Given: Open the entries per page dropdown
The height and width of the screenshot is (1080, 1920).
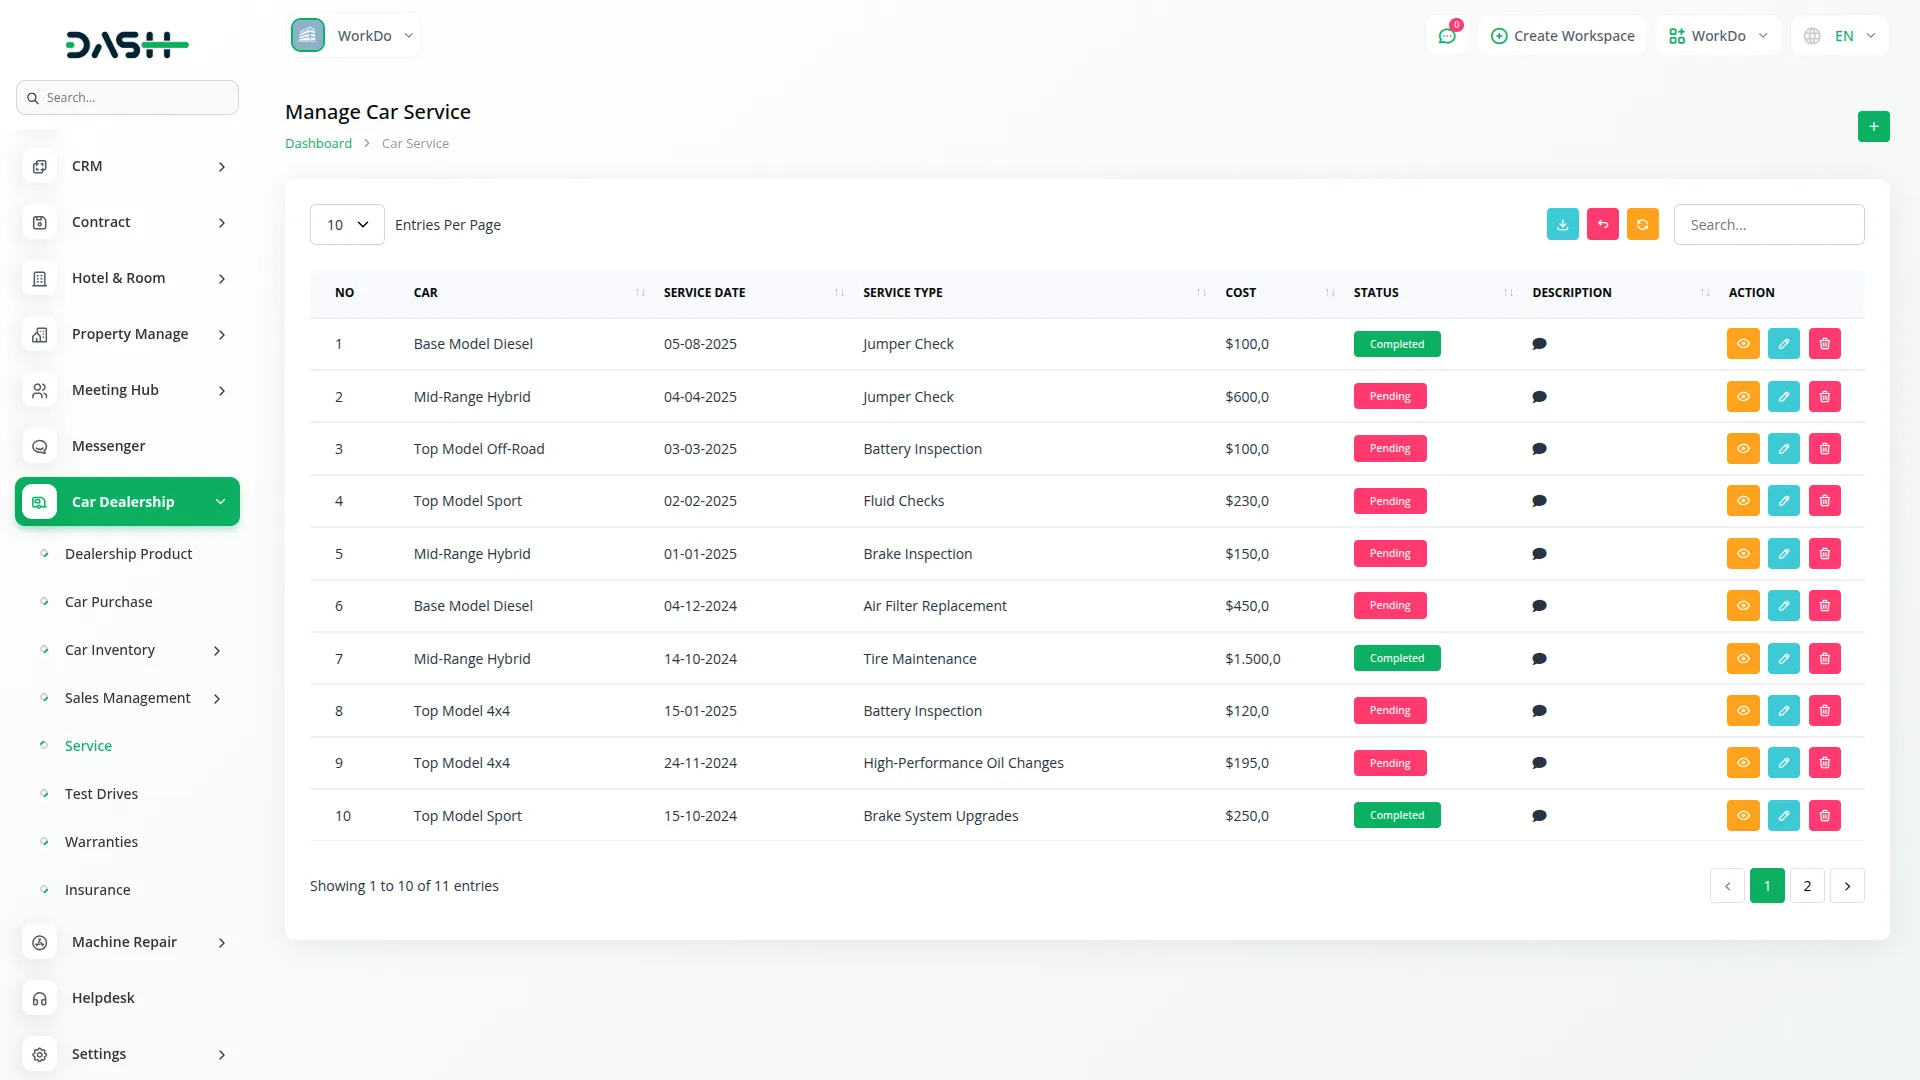Looking at the screenshot, I should click(x=347, y=225).
